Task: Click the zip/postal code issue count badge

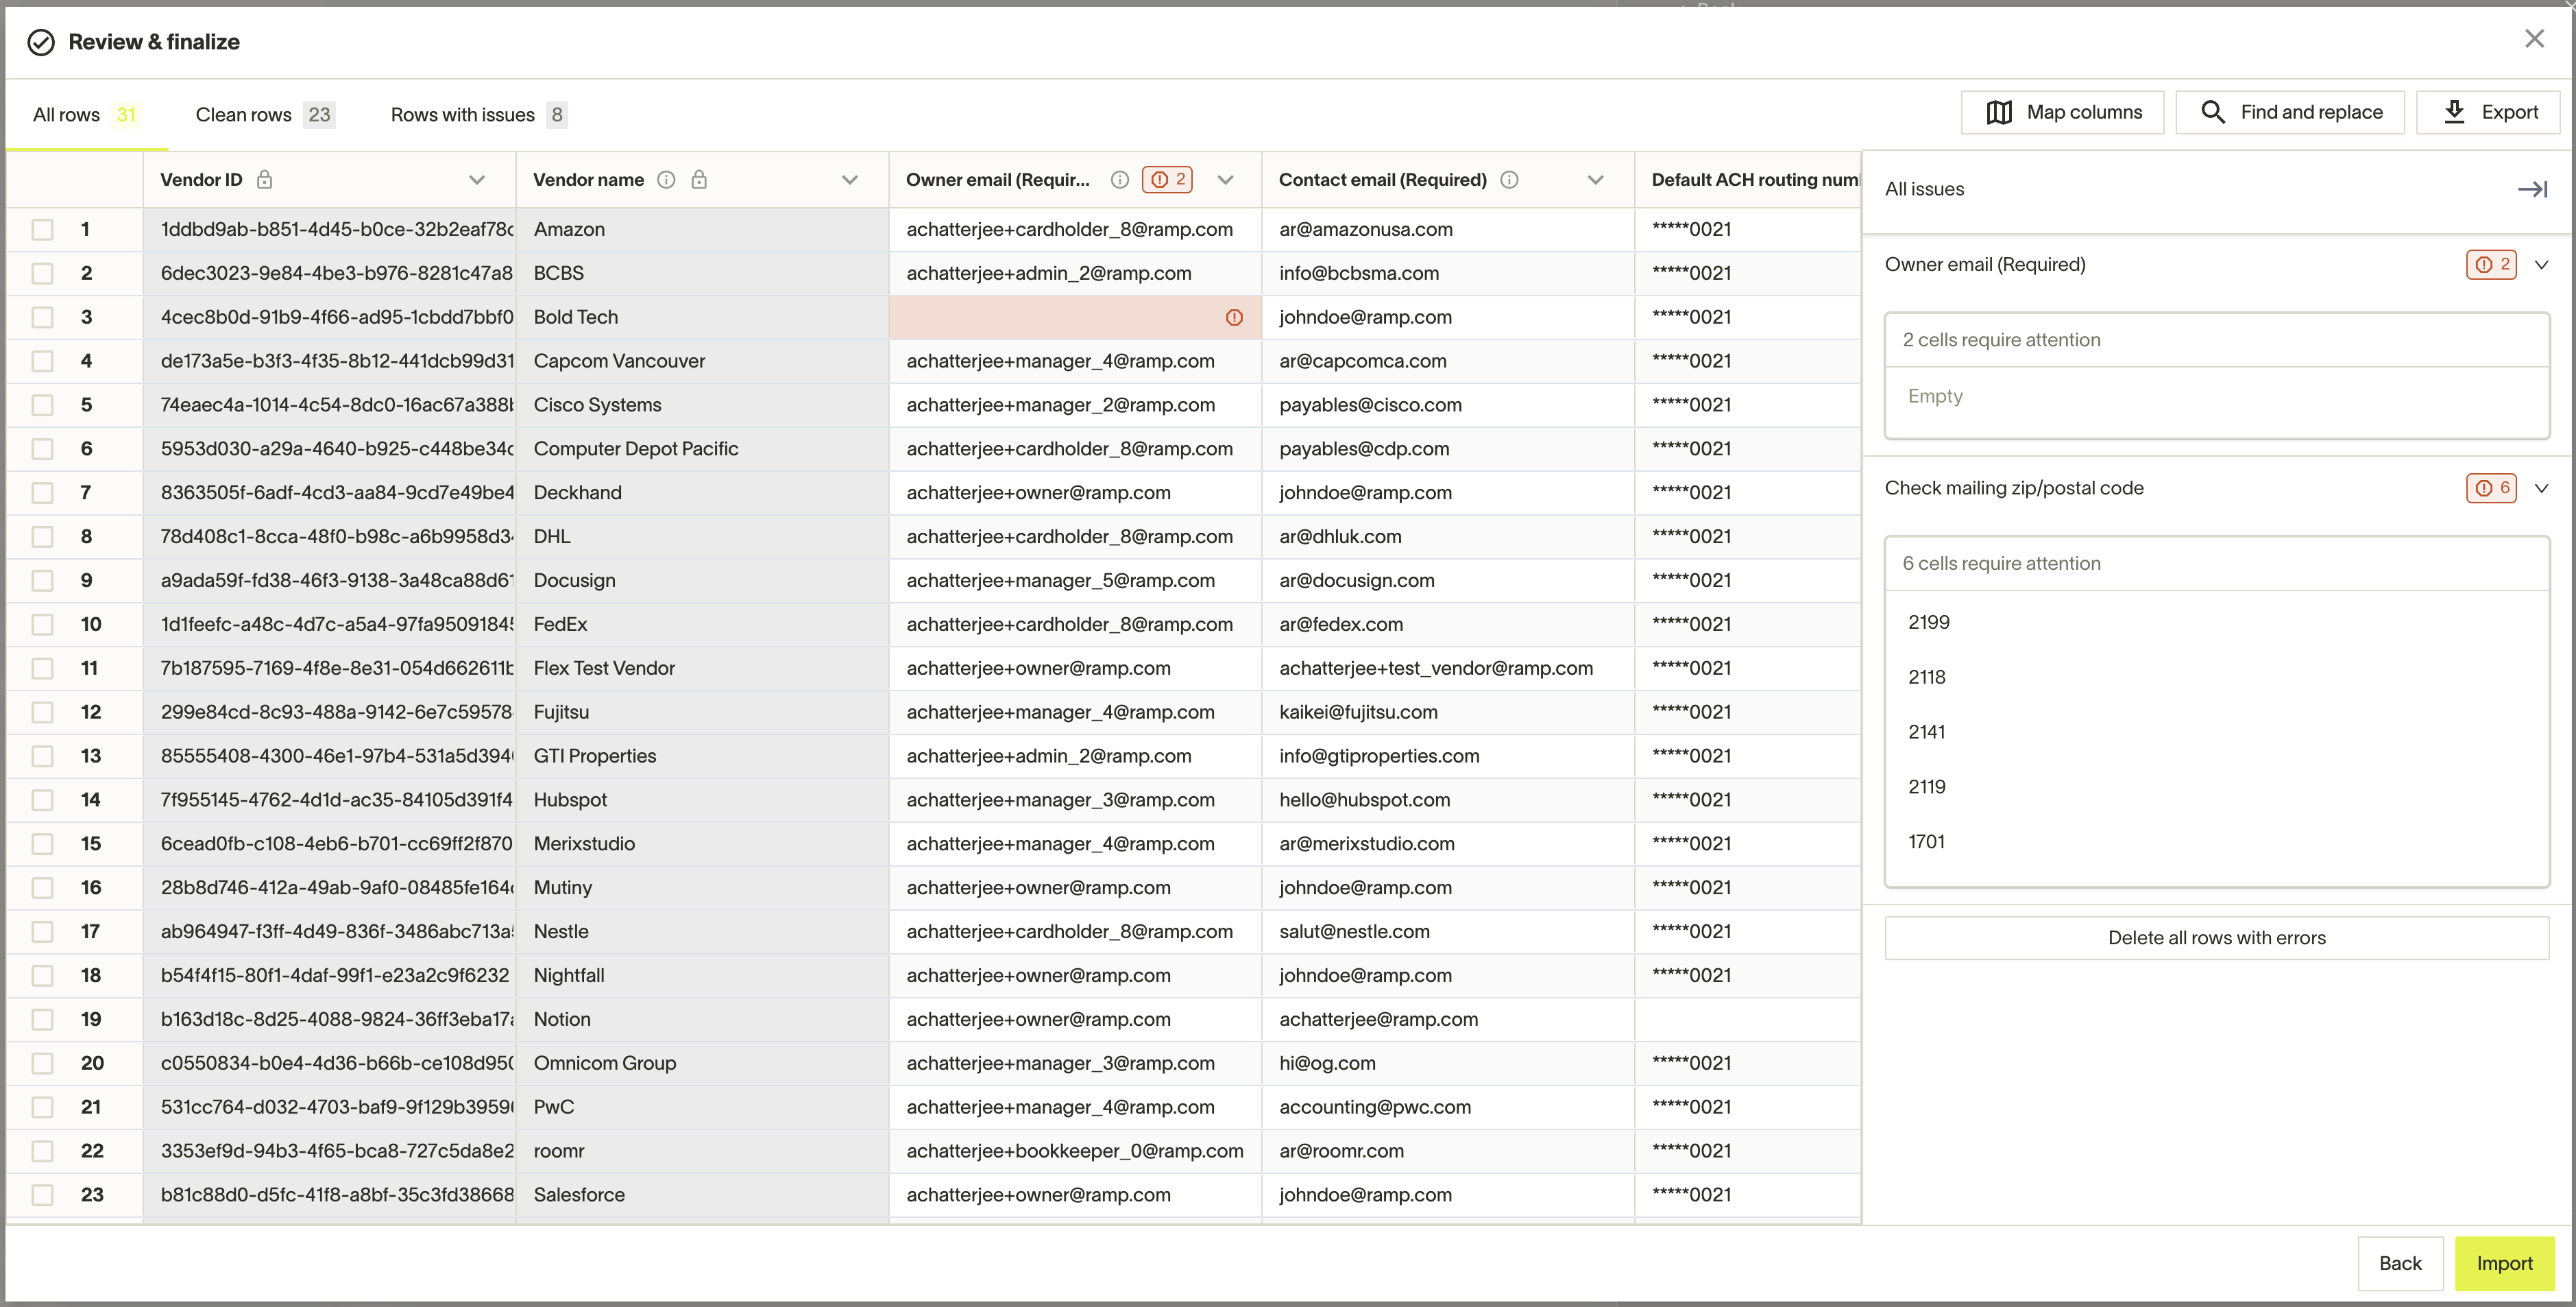Action: coord(2491,488)
